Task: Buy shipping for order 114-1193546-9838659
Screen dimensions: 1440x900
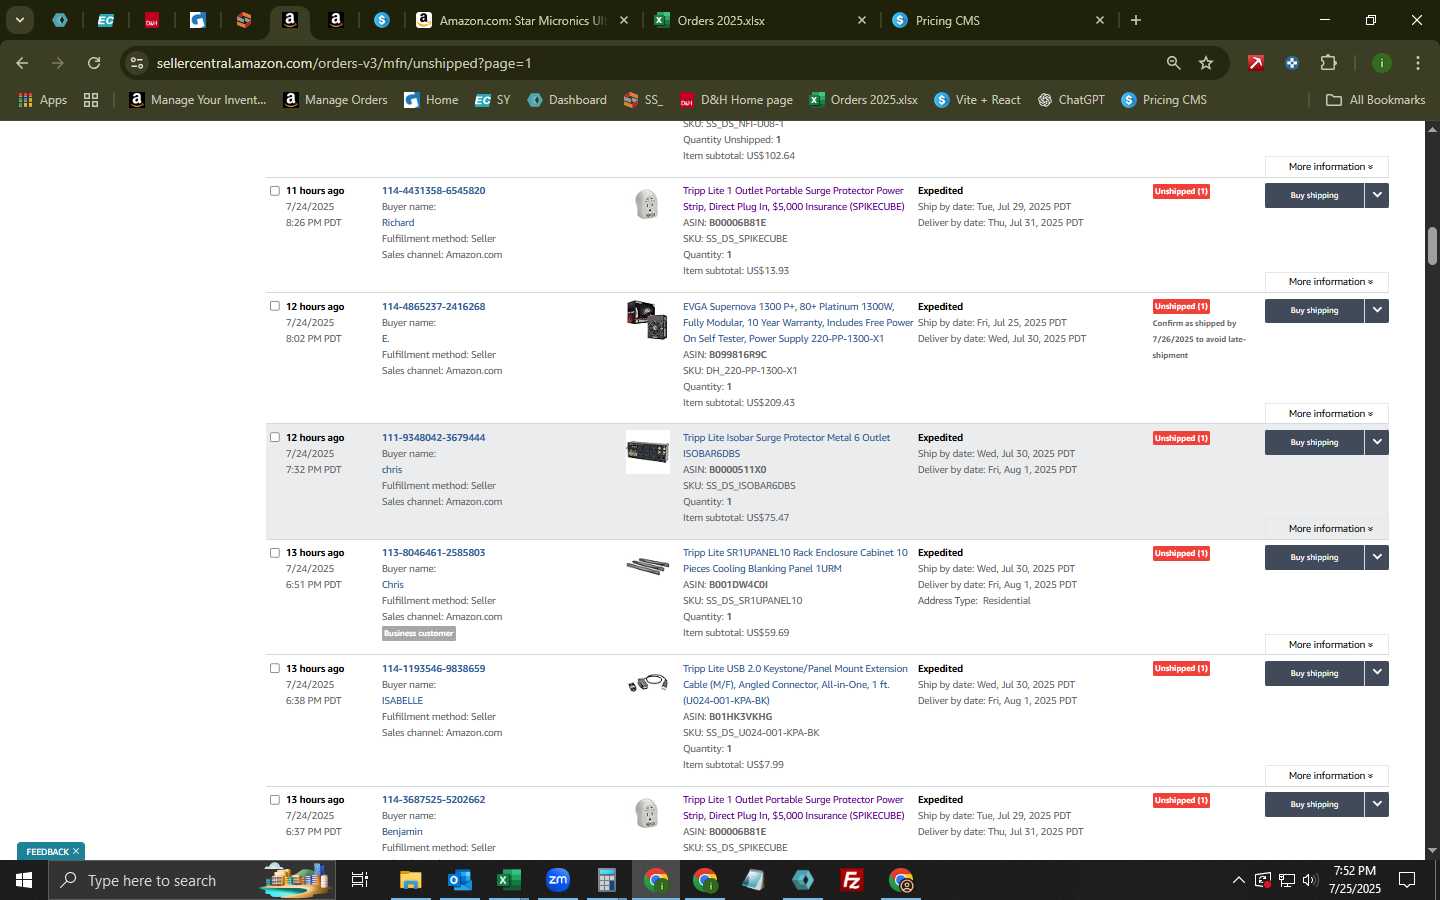Action: point(1314,673)
